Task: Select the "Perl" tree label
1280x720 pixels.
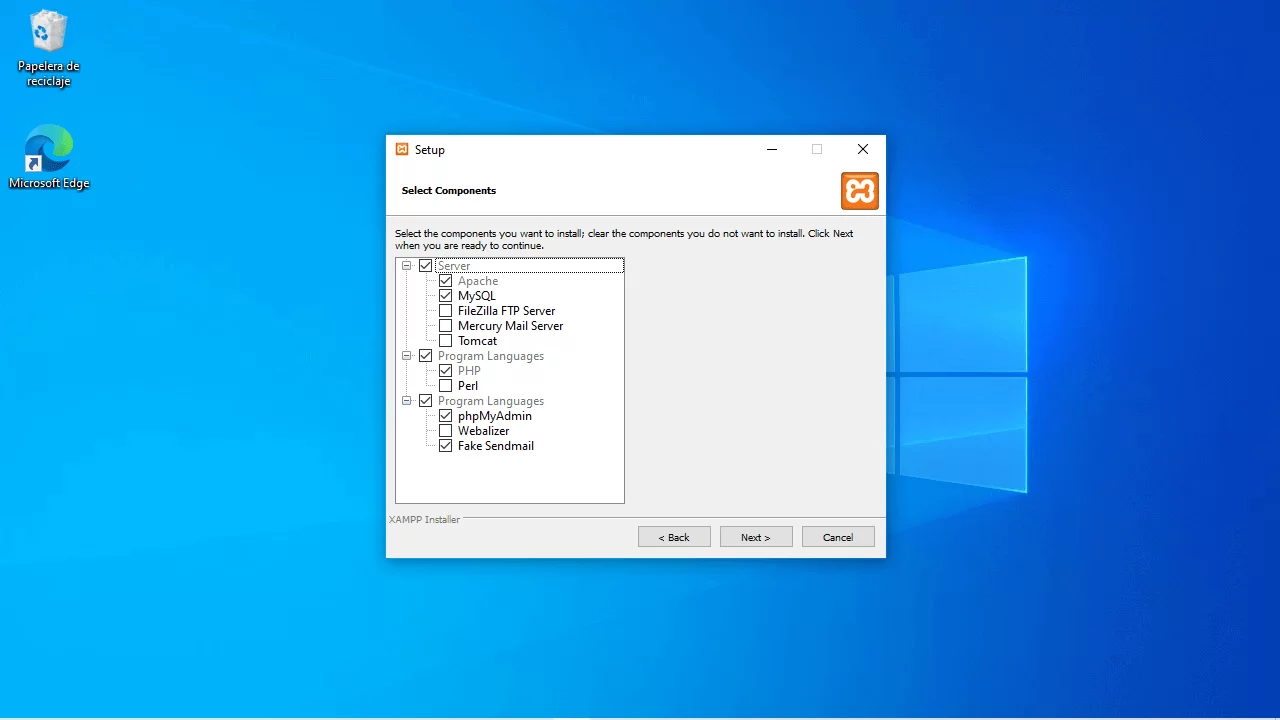Action: tap(468, 386)
